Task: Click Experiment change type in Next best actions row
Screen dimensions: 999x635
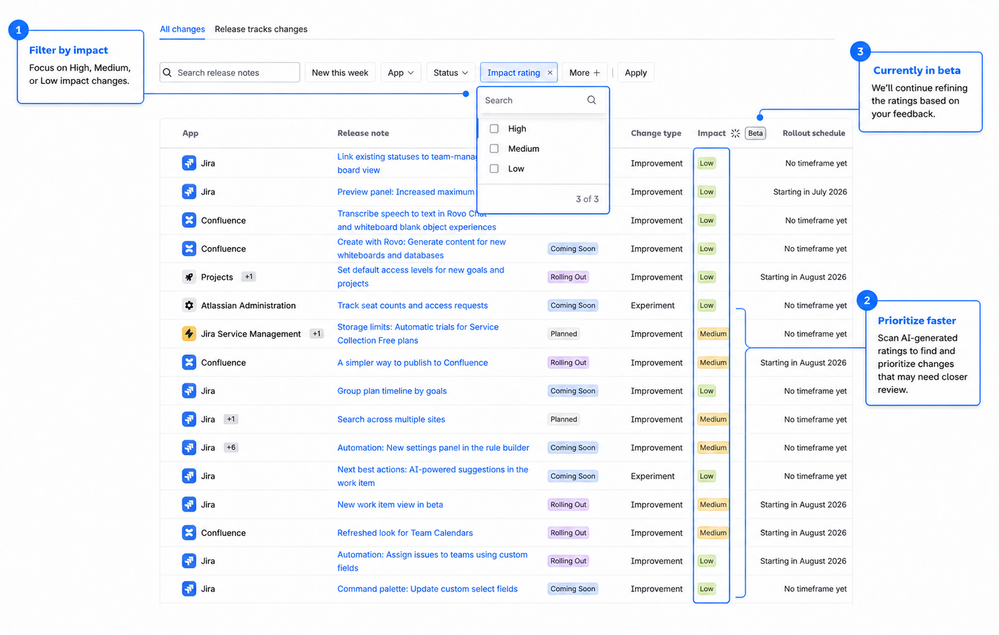Action: coord(652,476)
